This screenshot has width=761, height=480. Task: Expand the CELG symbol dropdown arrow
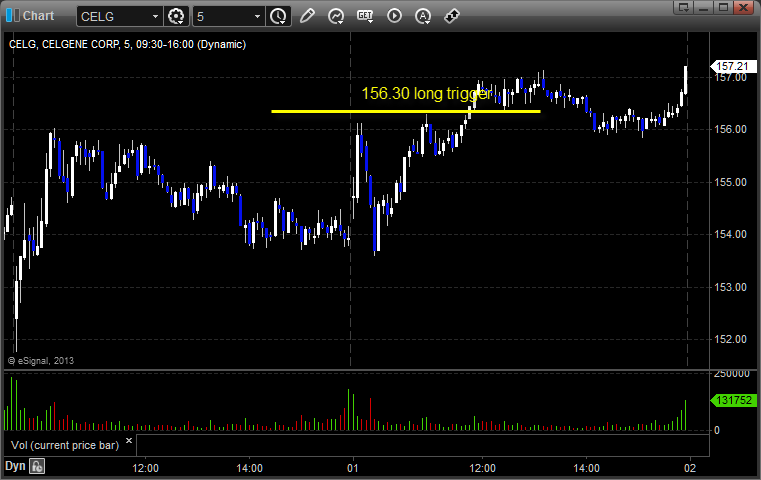(155, 17)
